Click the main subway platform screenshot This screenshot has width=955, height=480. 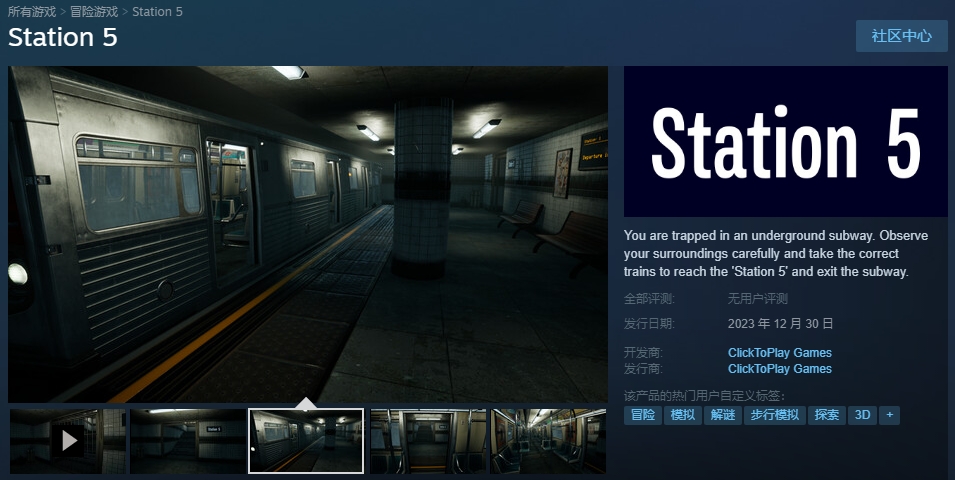[308, 234]
